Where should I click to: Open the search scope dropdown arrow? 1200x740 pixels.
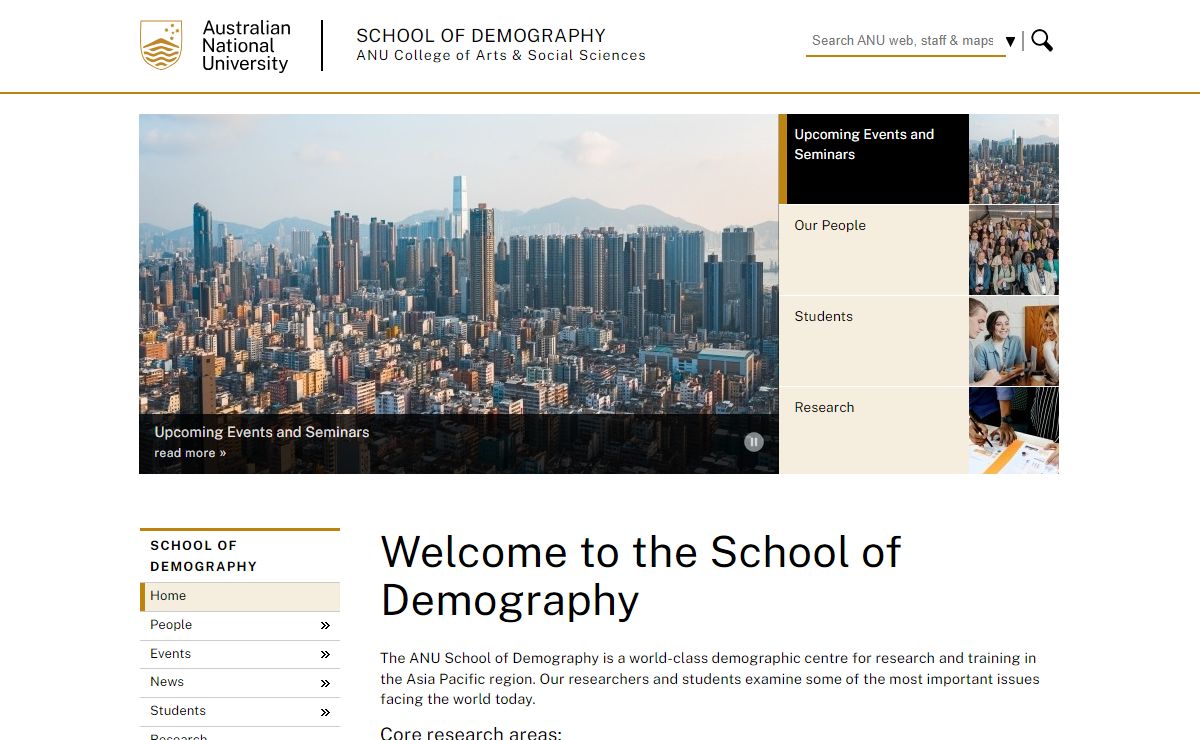coord(1010,41)
